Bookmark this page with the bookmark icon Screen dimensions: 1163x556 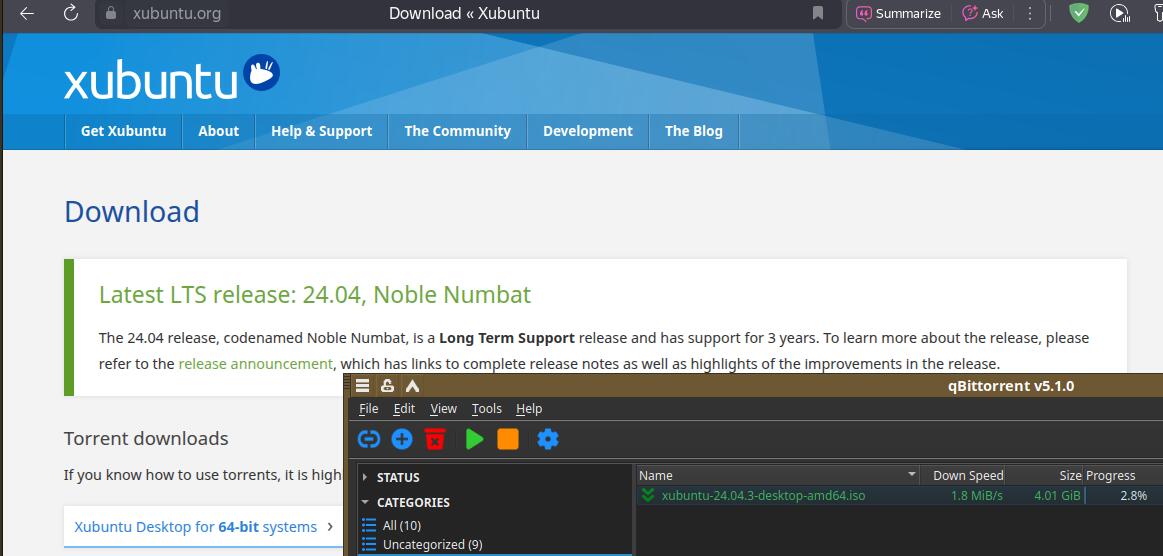point(817,13)
